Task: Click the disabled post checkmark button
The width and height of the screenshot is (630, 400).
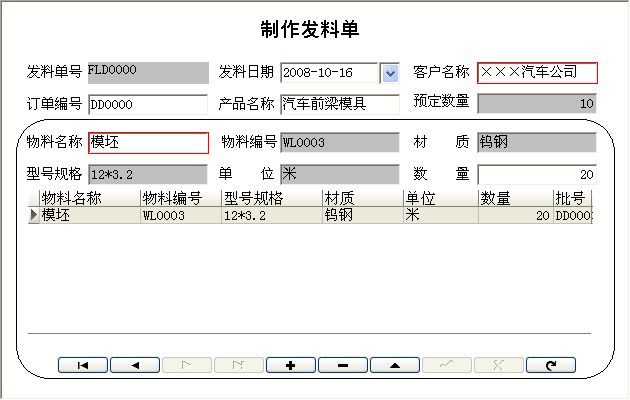Action: pyautogui.click(x=447, y=365)
